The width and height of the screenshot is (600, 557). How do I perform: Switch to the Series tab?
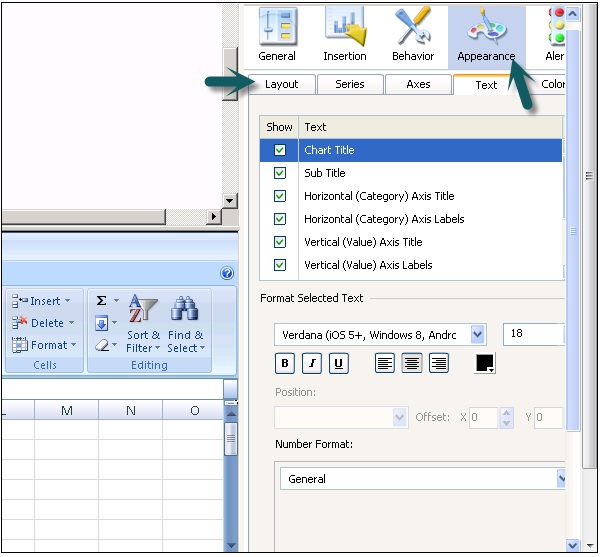349,85
